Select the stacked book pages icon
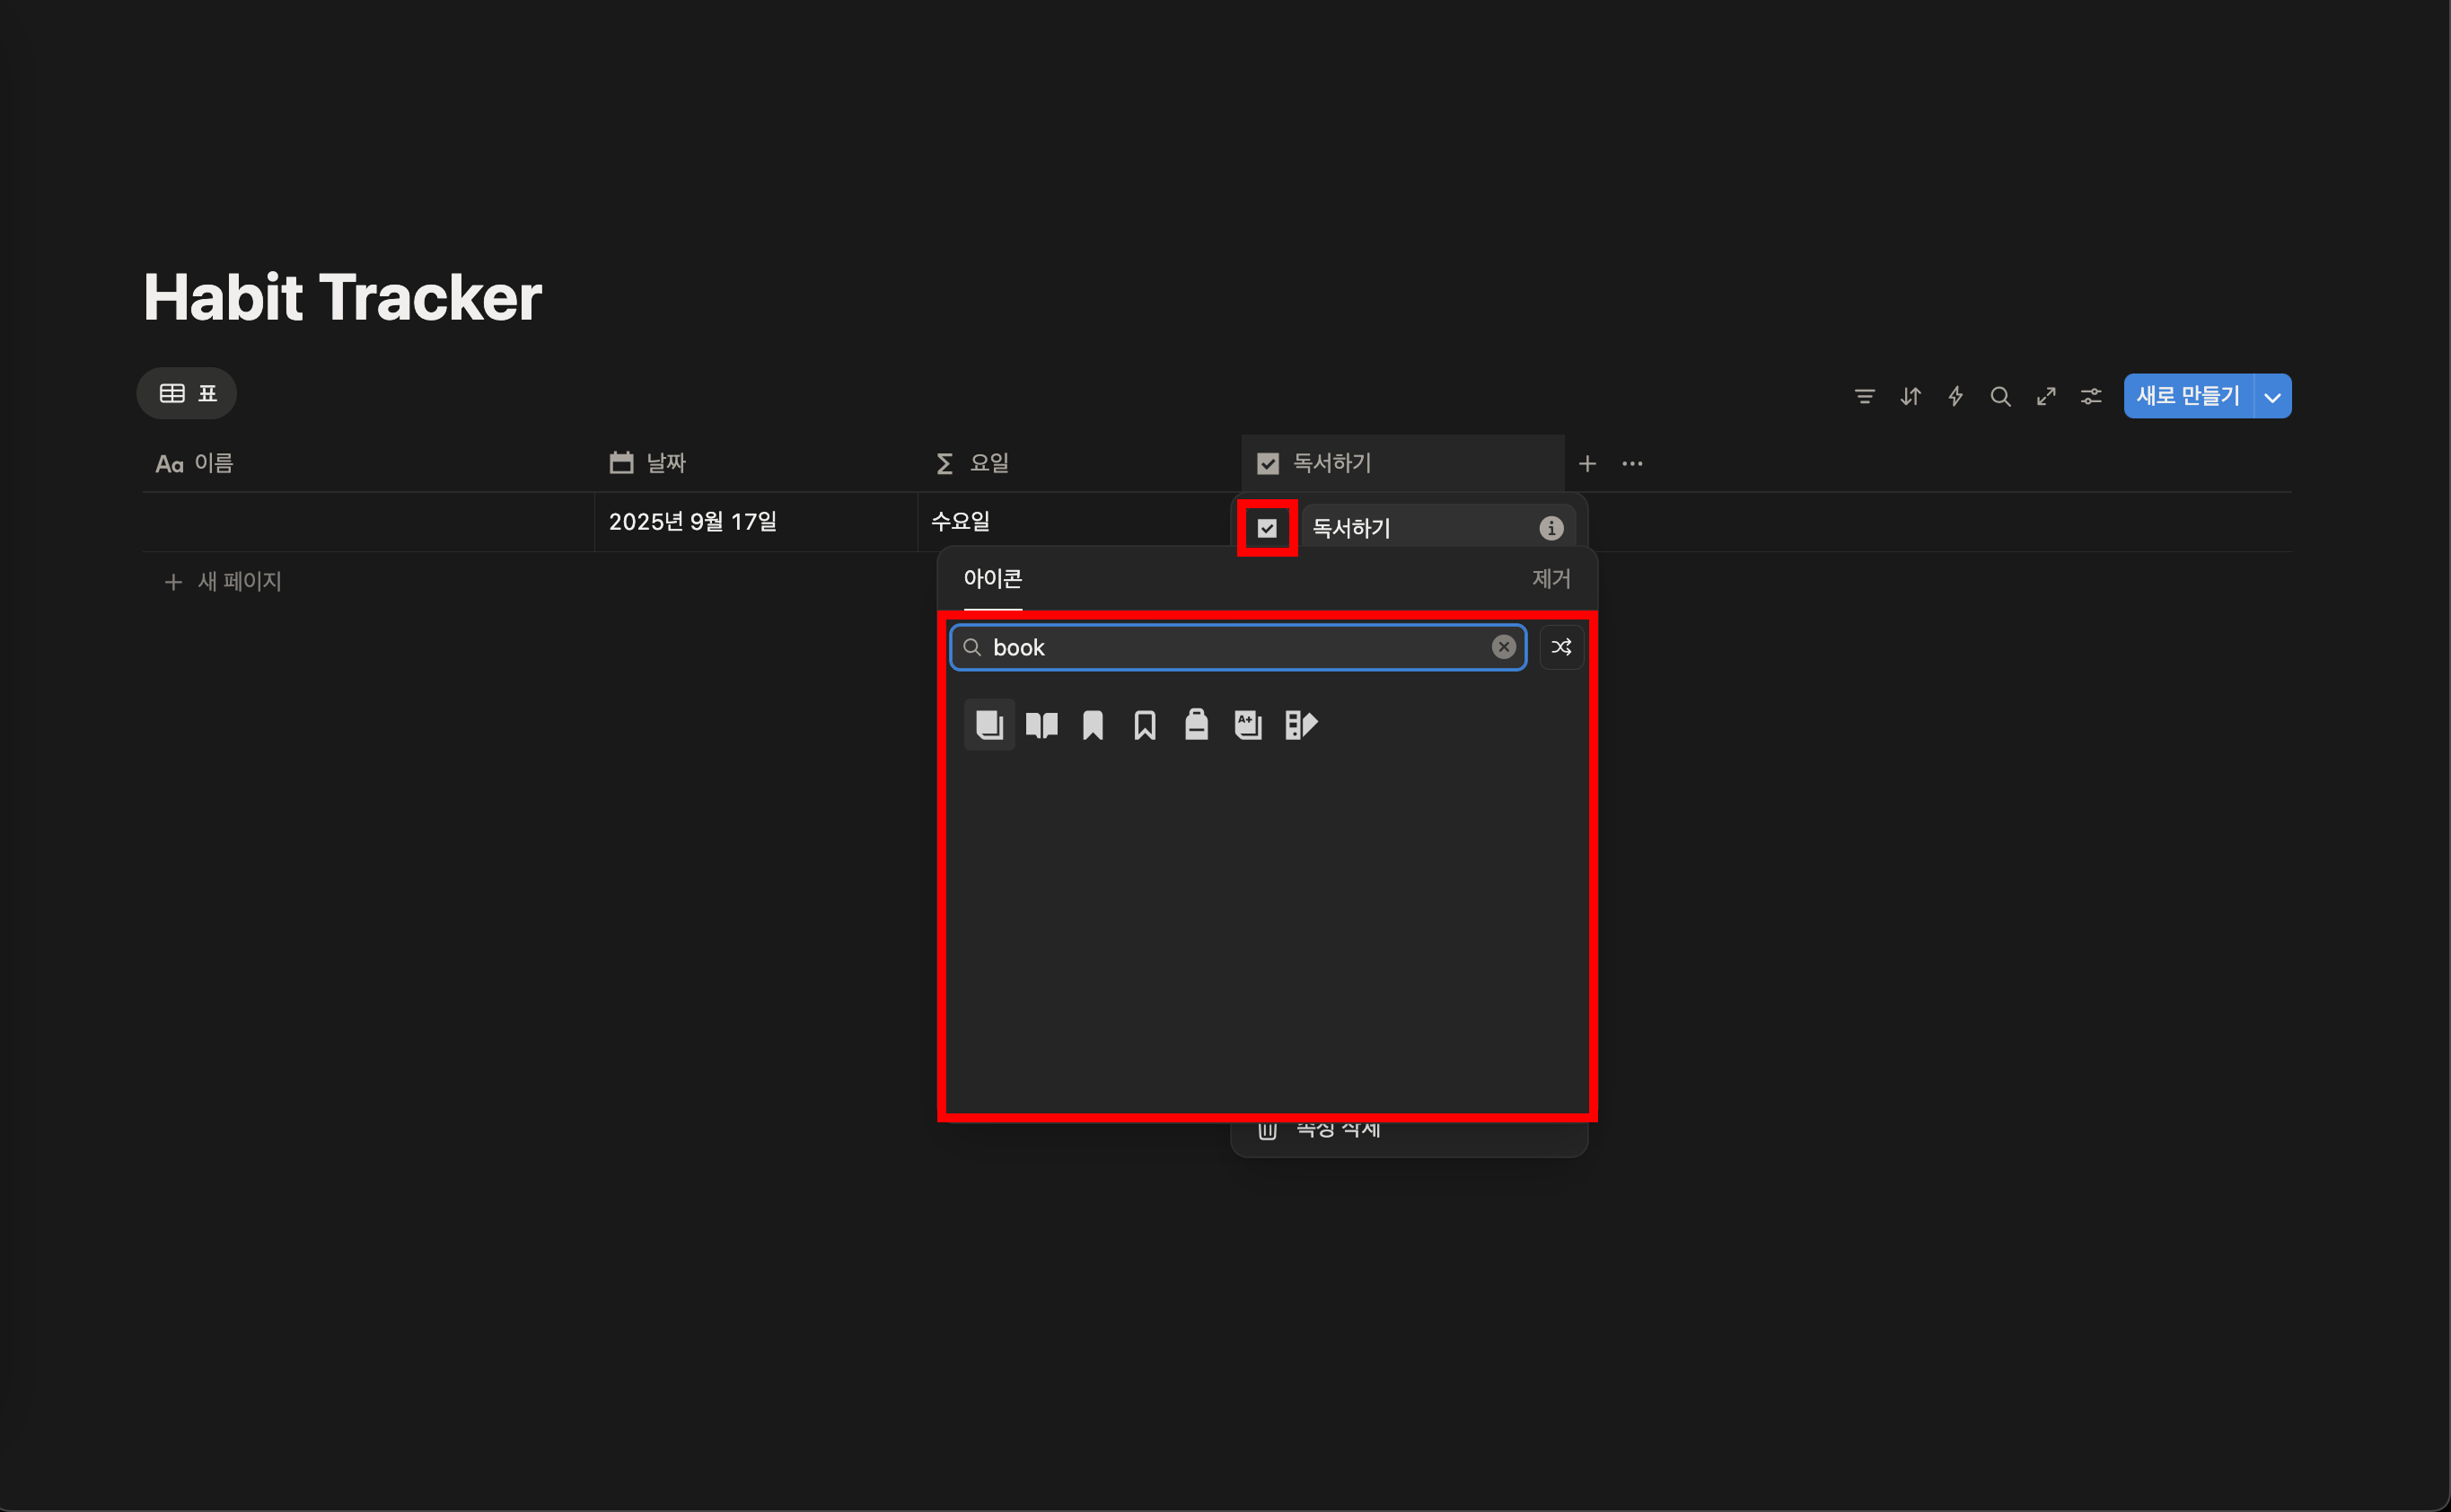Screen dimensions: 2451x1512 click(989, 724)
